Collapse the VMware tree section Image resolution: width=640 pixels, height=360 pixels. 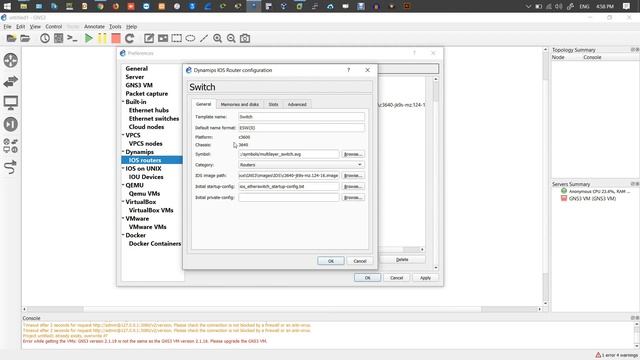click(123, 219)
